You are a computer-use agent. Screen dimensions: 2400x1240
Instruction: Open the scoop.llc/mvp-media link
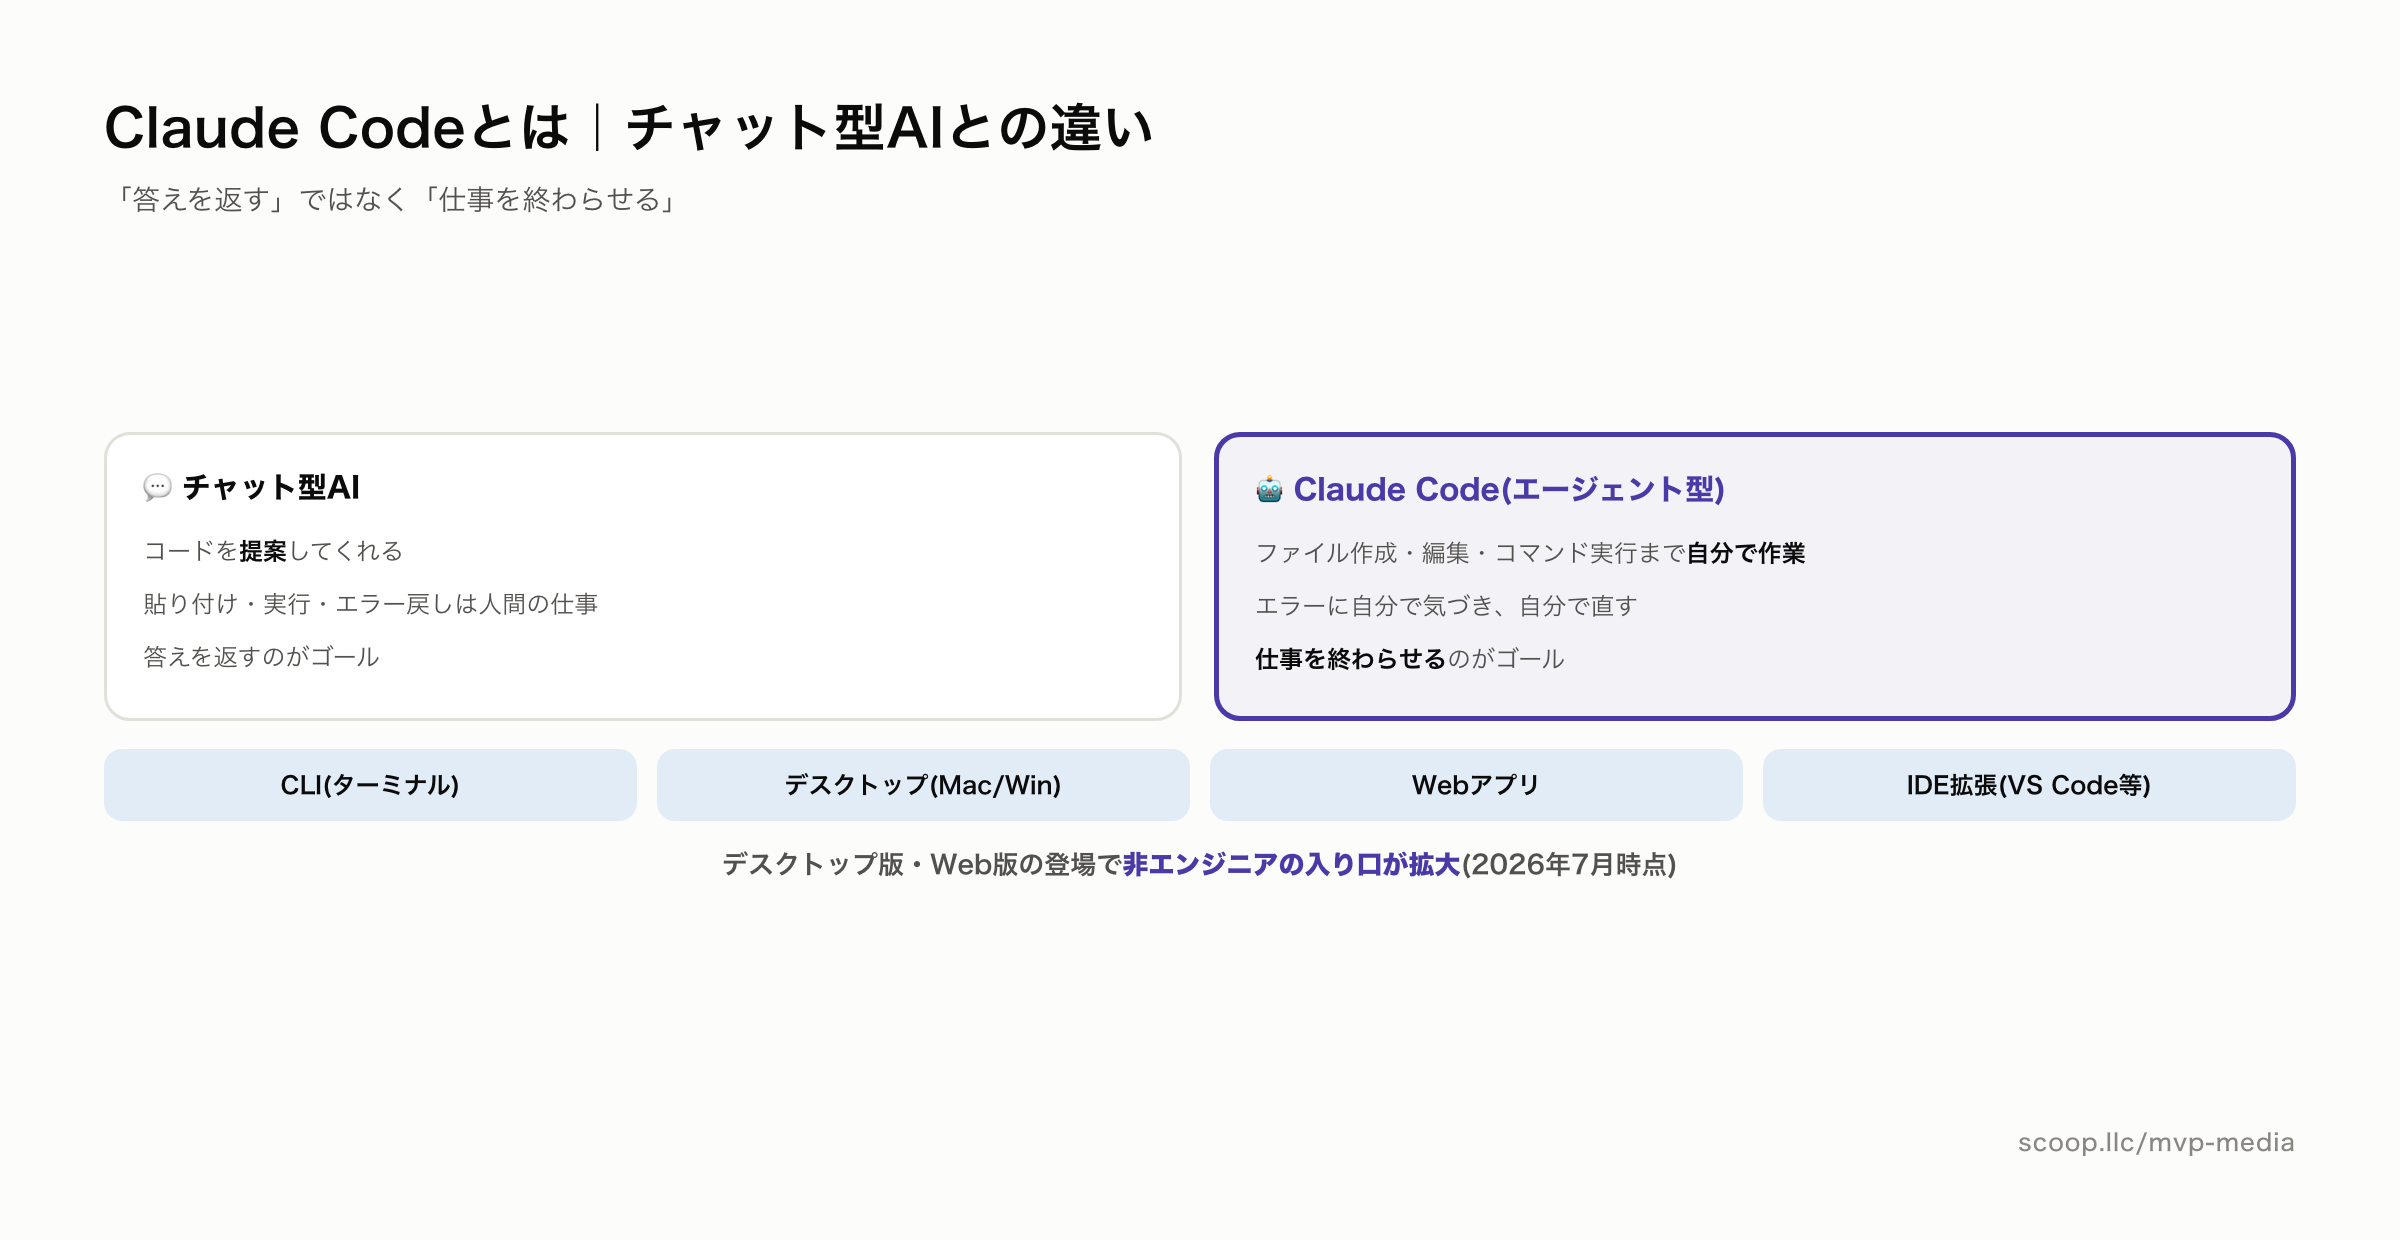point(2156,1142)
